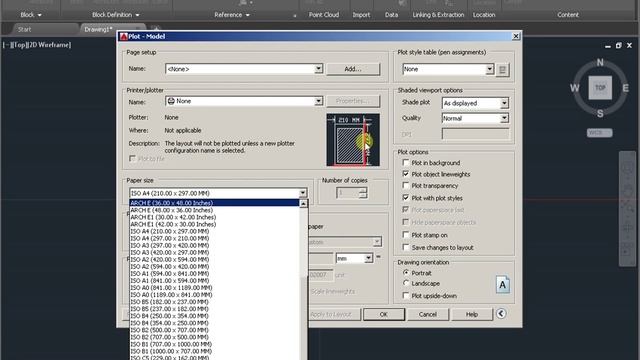Viewport: 640px width, 360px height.
Task: Collapse the dialog with the round arrow button
Action: pyautogui.click(x=501, y=313)
